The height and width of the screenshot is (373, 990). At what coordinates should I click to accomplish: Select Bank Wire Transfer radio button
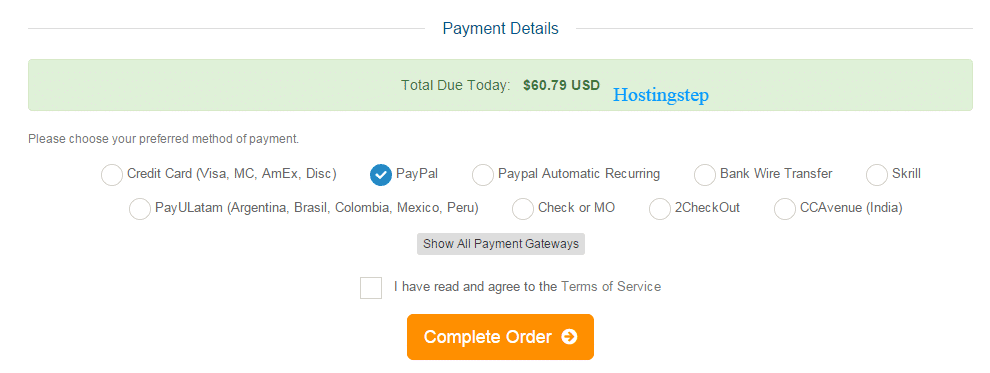705,175
